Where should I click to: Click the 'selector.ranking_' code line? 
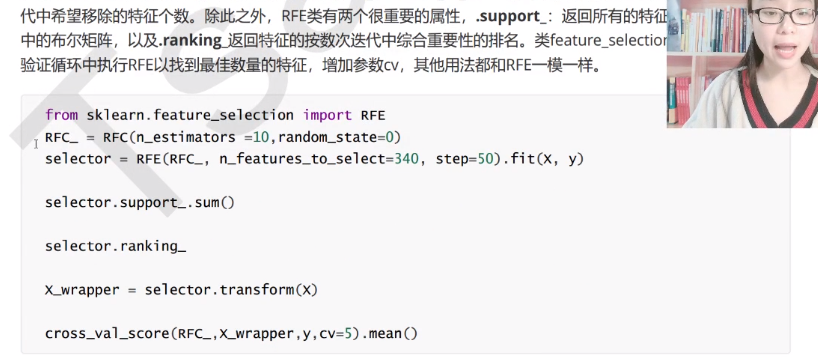coord(115,246)
